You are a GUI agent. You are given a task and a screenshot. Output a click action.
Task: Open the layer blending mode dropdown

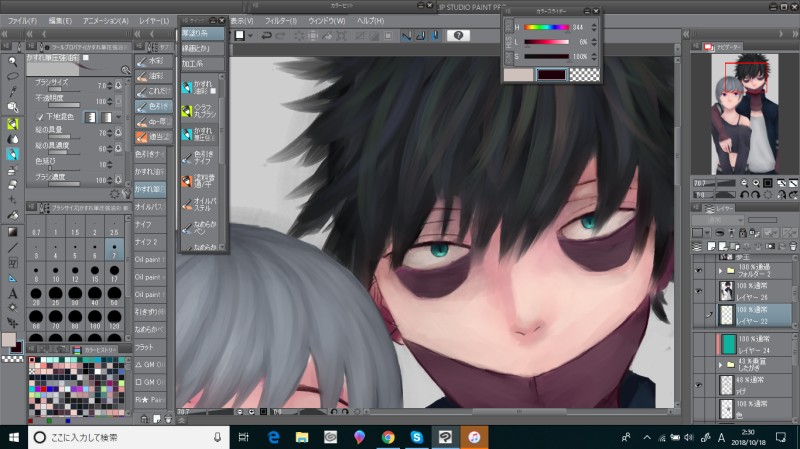click(717, 220)
